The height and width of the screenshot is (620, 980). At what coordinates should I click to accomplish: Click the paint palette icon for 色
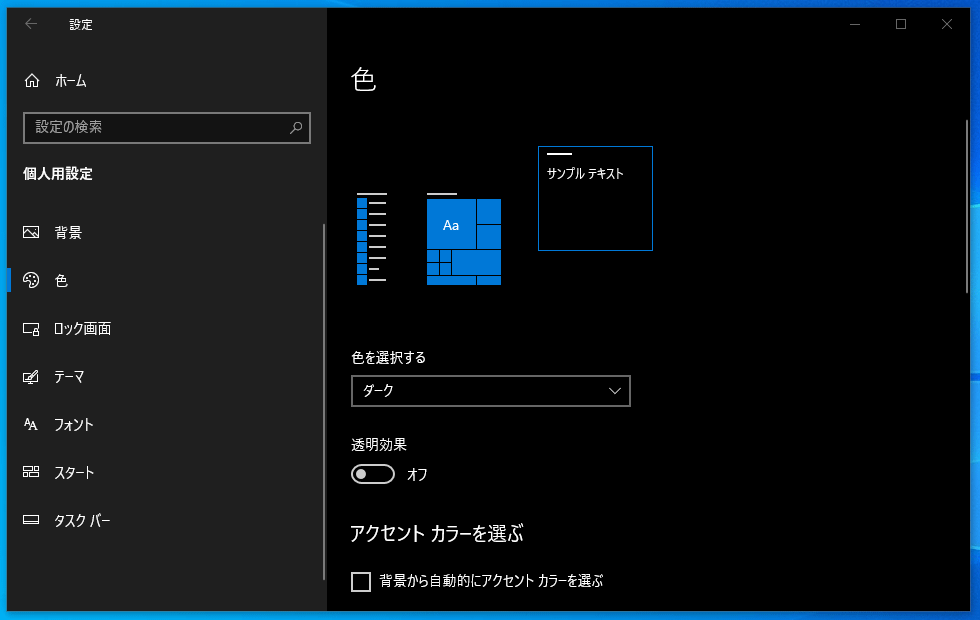[29, 280]
